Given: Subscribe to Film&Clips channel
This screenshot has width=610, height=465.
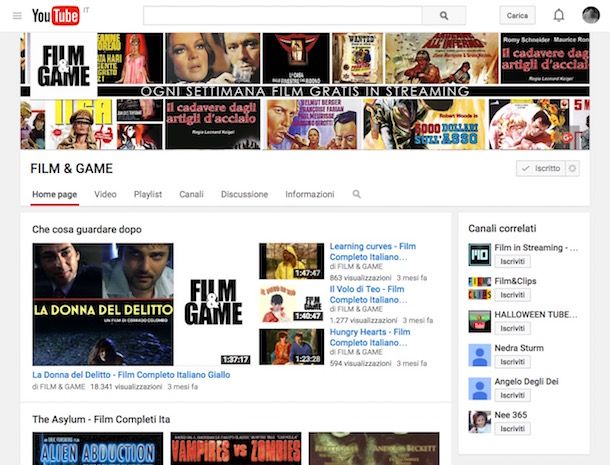Looking at the screenshot, I should (x=512, y=295).
